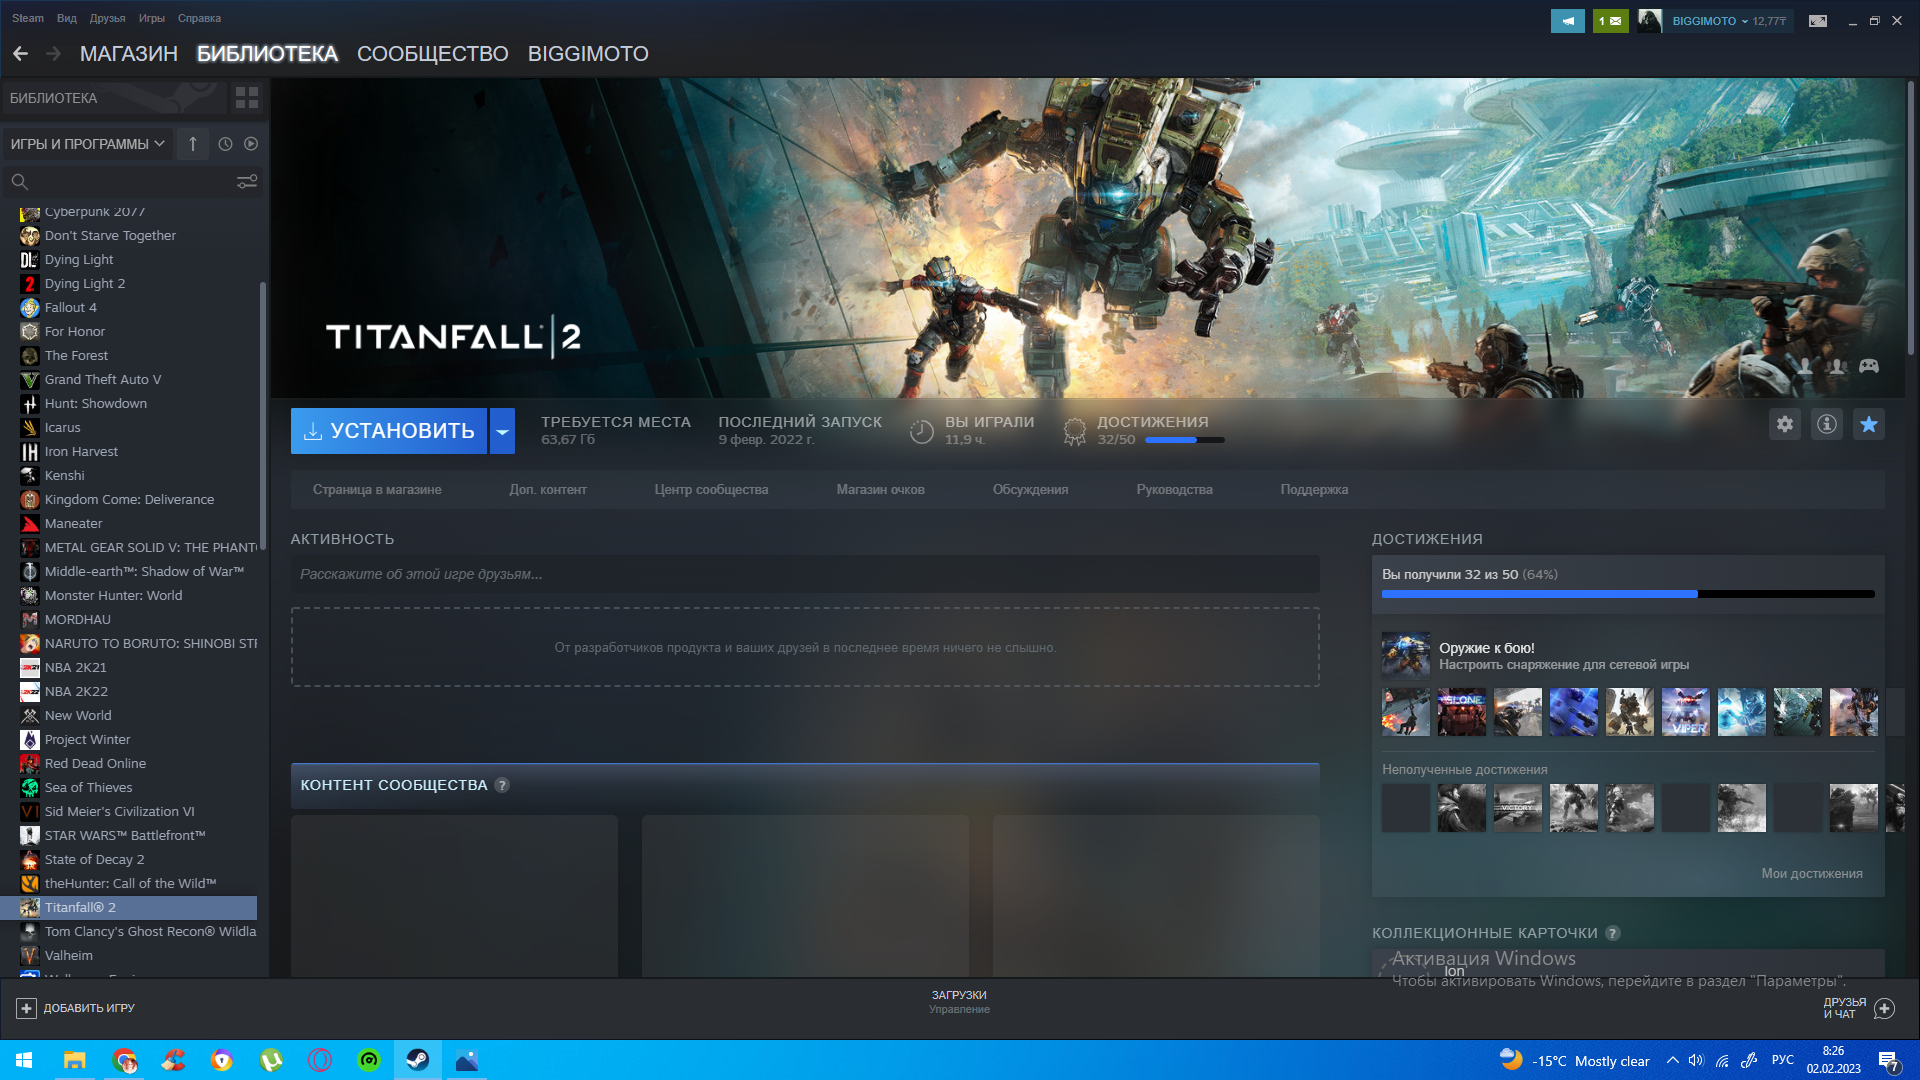The width and height of the screenshot is (1920, 1080).
Task: Switch to Big Picture mode icon
Action: [x=1818, y=21]
